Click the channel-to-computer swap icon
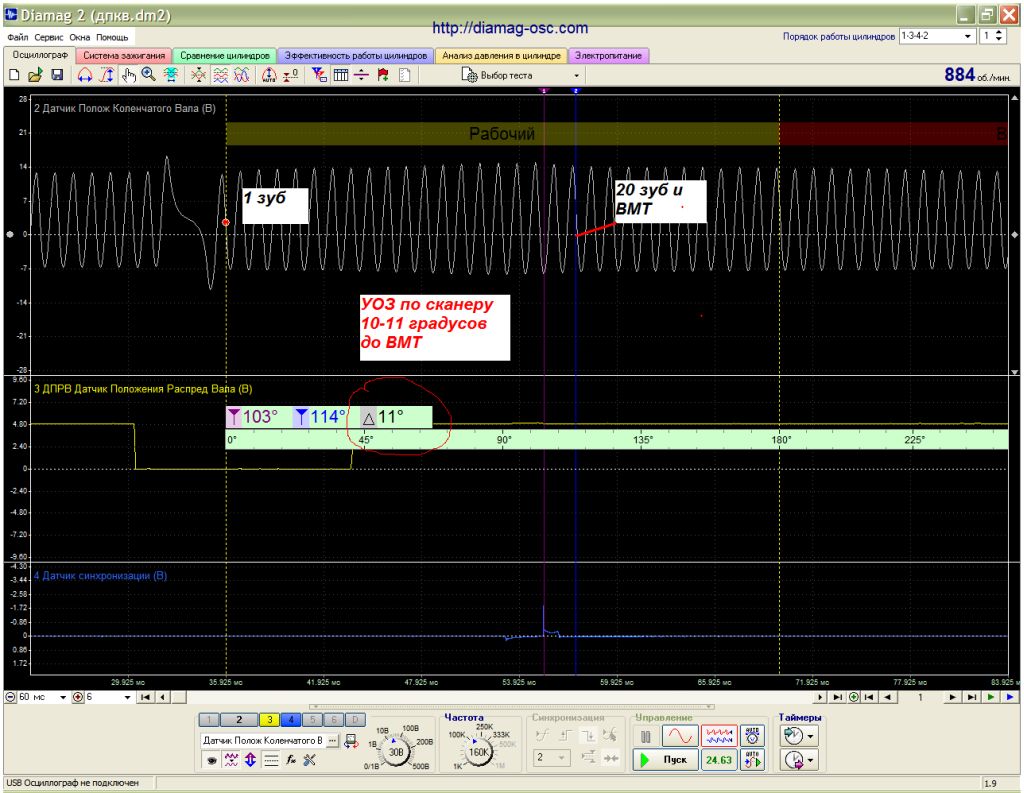 click(351, 741)
